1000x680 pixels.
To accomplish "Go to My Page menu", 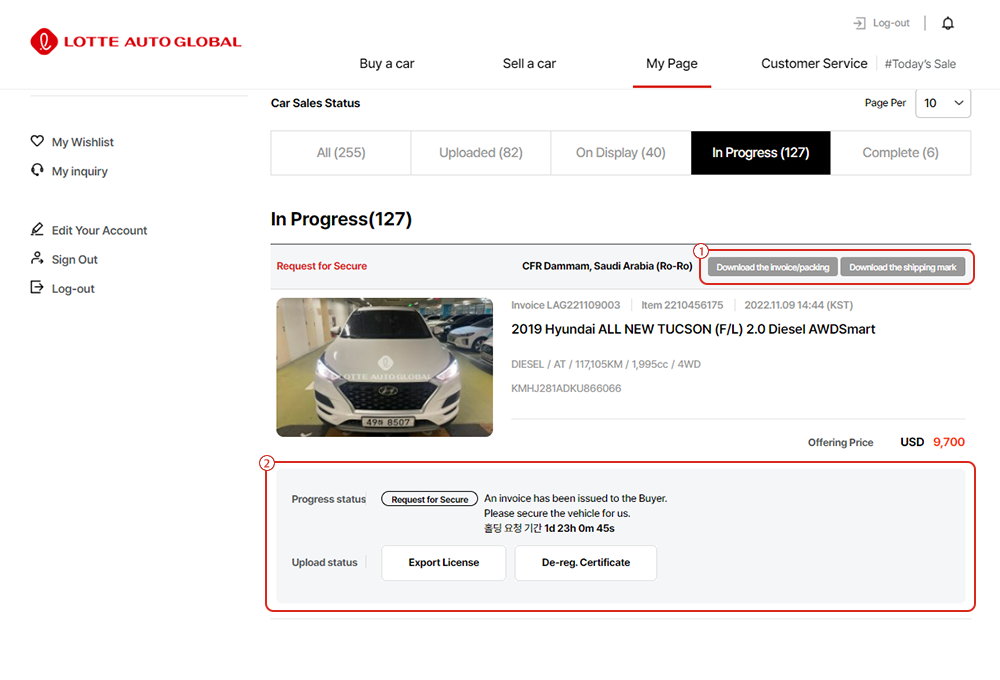I will (x=672, y=64).
